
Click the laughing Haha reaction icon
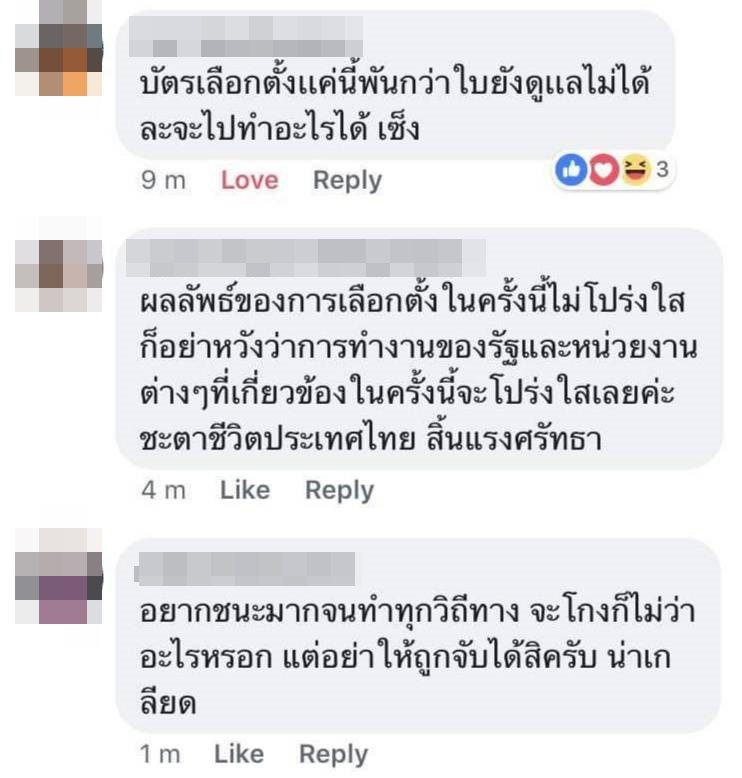pyautogui.click(x=635, y=170)
